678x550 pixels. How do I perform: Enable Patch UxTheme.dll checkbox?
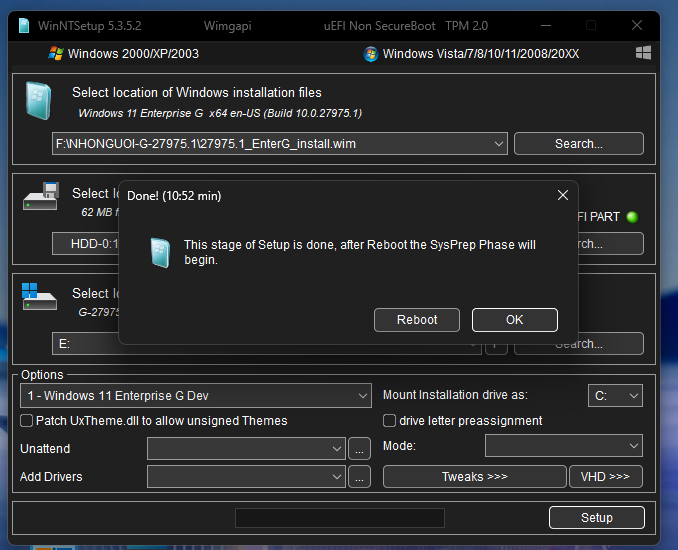(26, 421)
